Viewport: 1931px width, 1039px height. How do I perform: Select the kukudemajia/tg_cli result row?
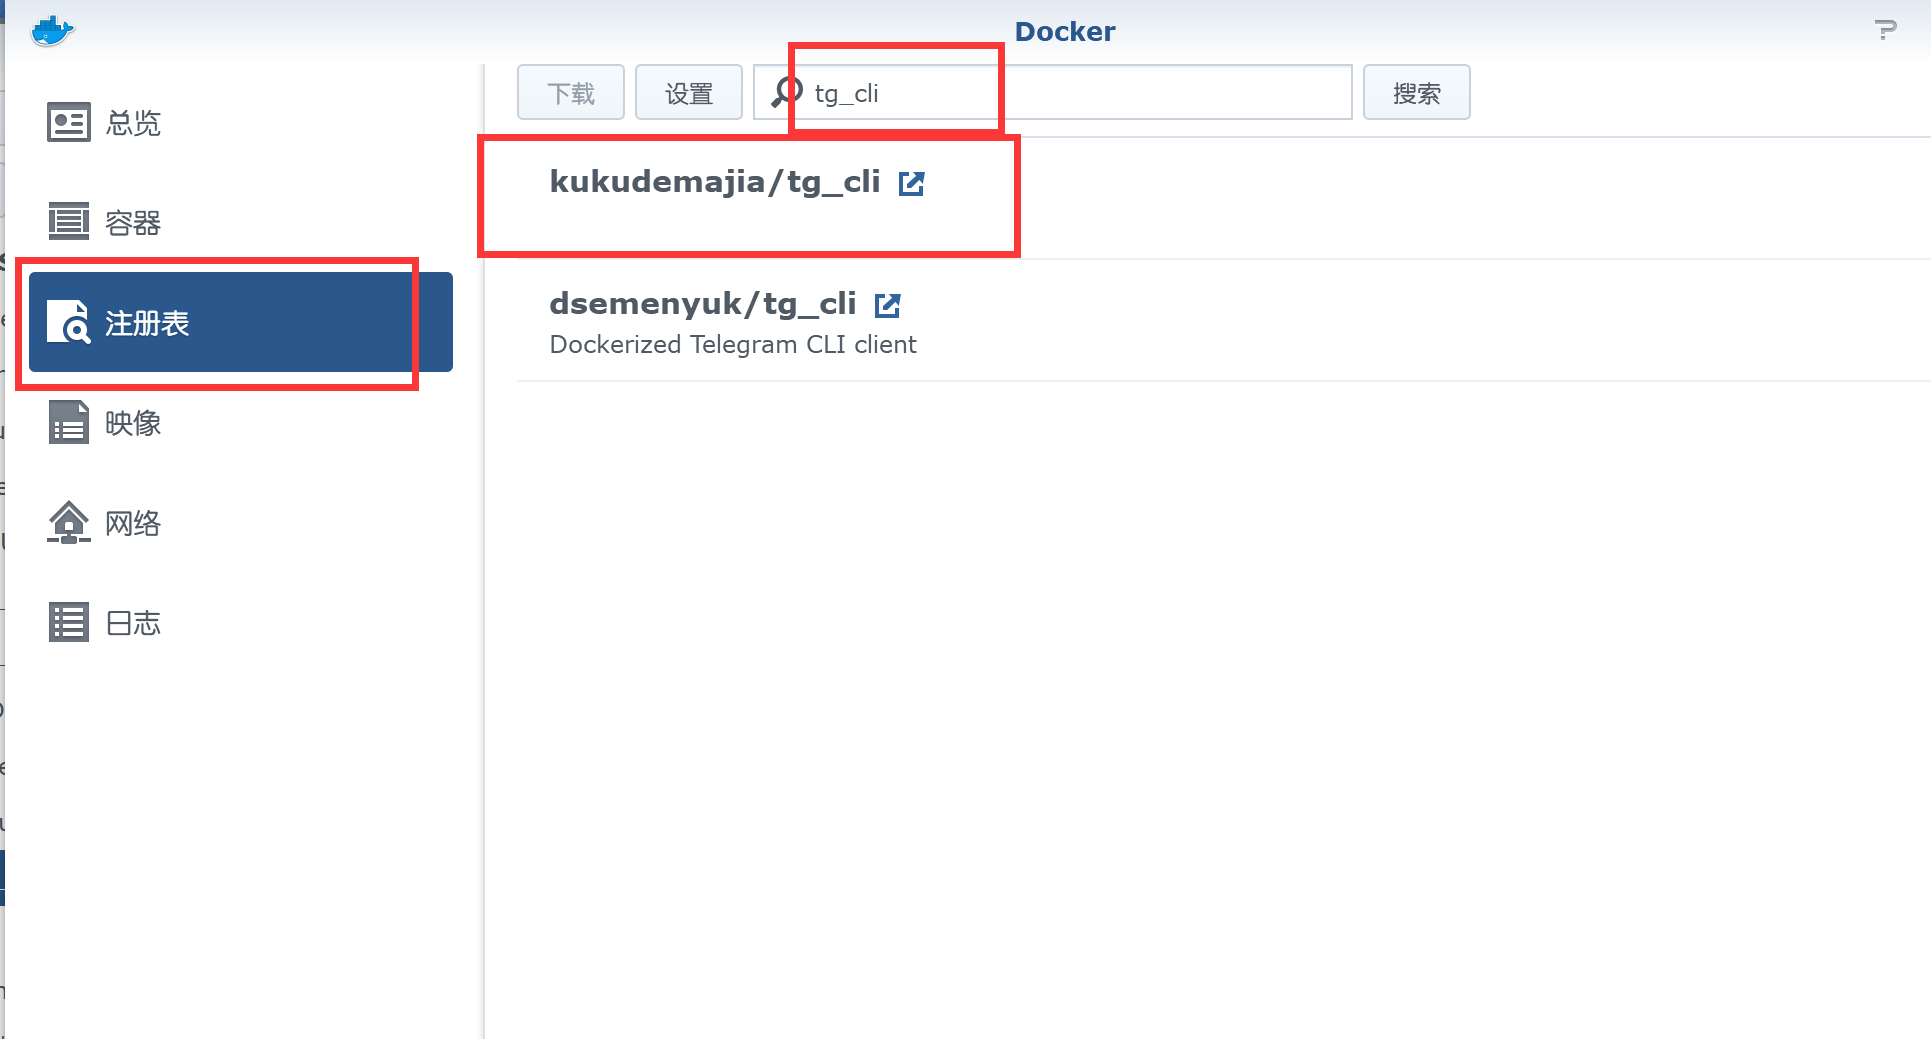[1224, 198]
